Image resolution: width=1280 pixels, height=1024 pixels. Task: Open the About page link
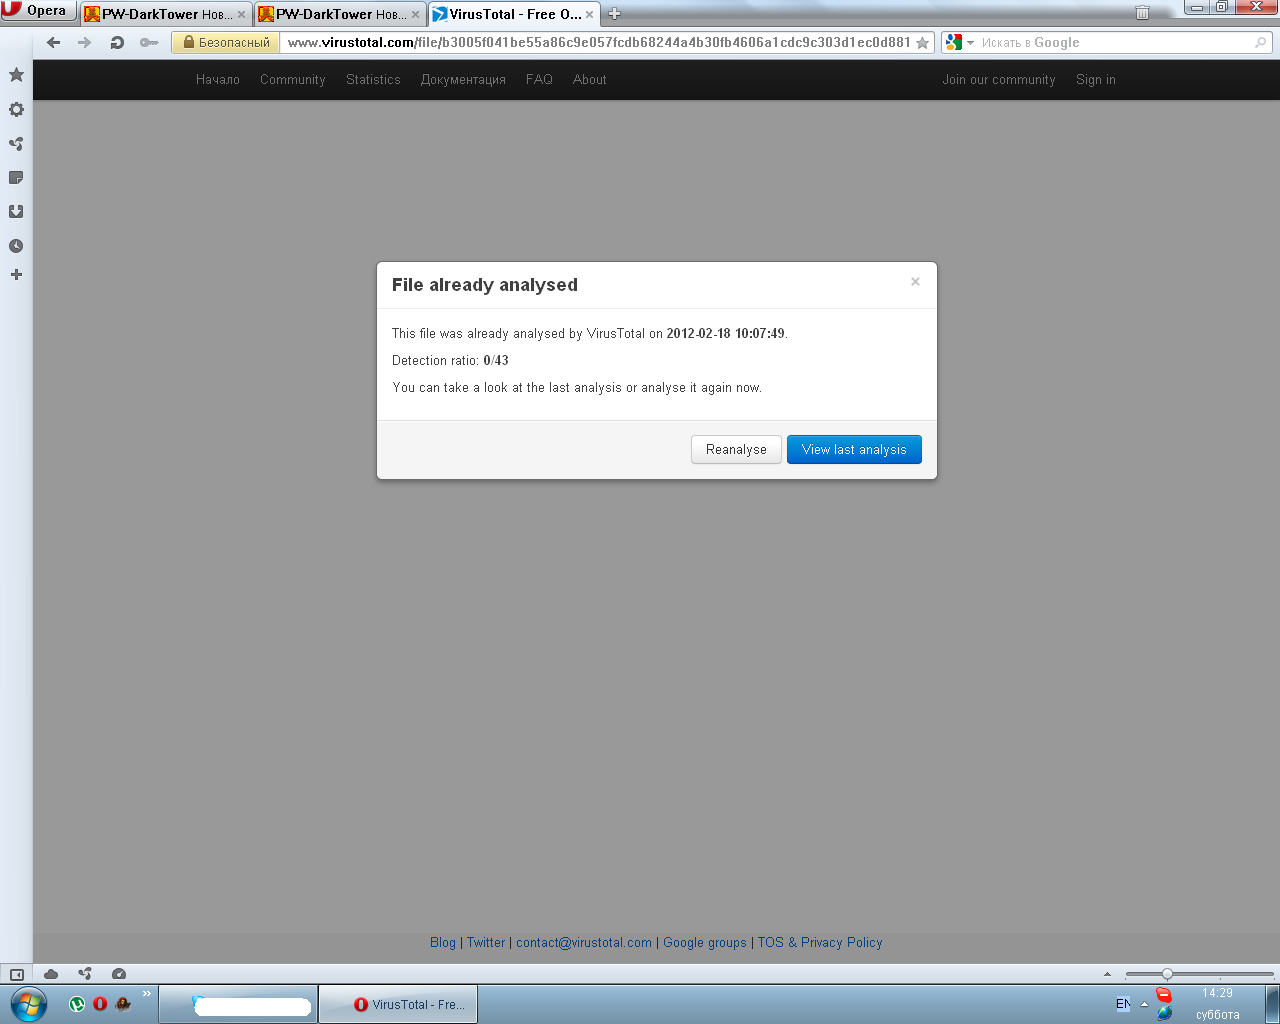(x=590, y=79)
